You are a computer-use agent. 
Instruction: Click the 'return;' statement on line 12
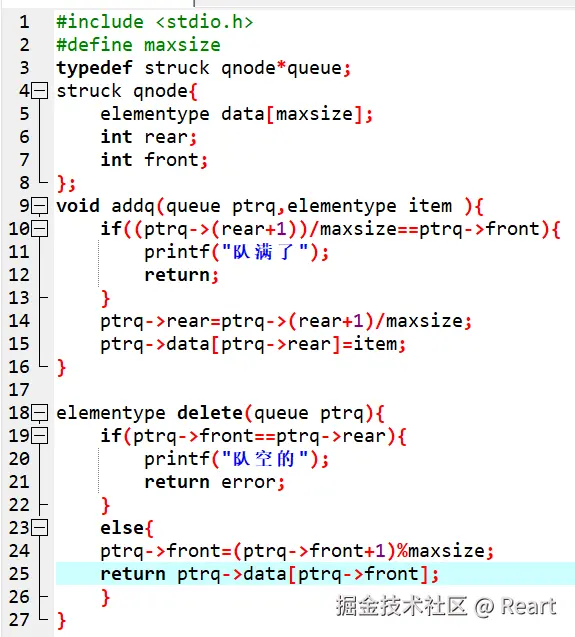[x=182, y=275]
